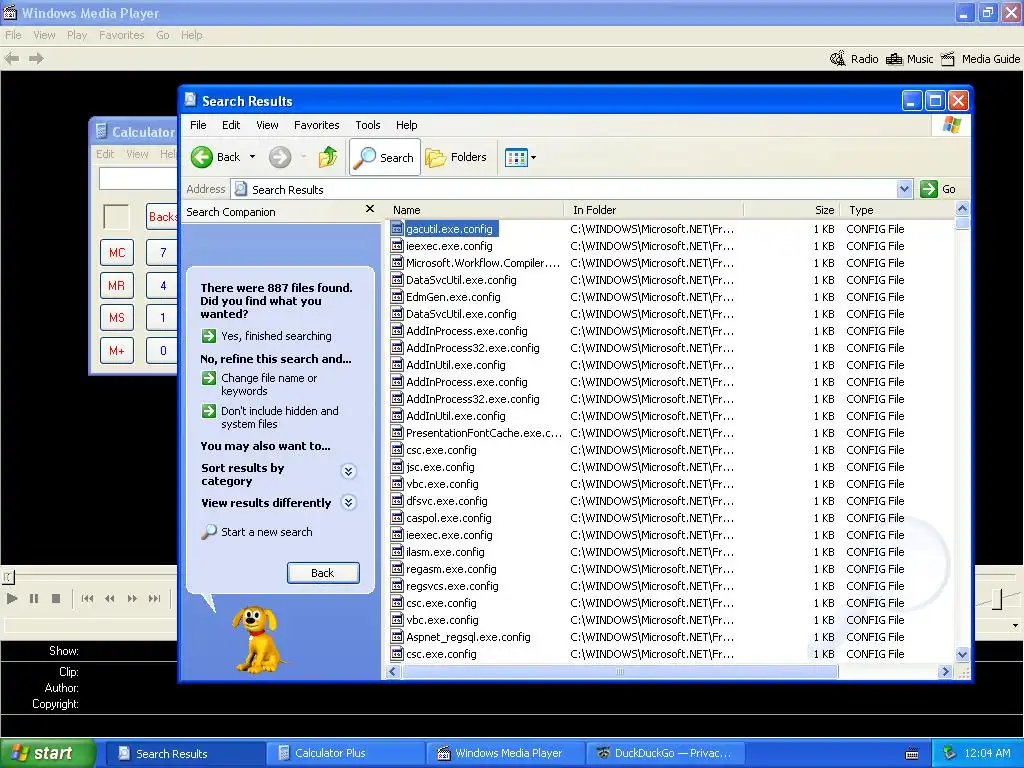Toggle the Folders toolbar button
Image resolution: width=1024 pixels, height=768 pixels.
[x=456, y=157]
